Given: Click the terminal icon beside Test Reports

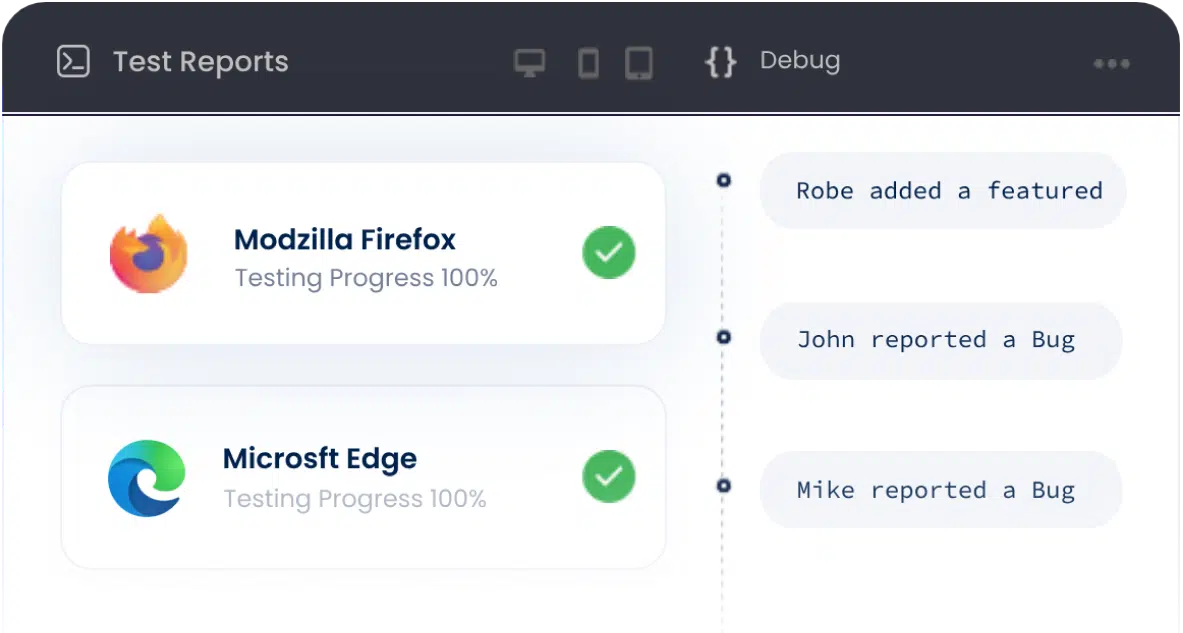Looking at the screenshot, I should pos(73,62).
